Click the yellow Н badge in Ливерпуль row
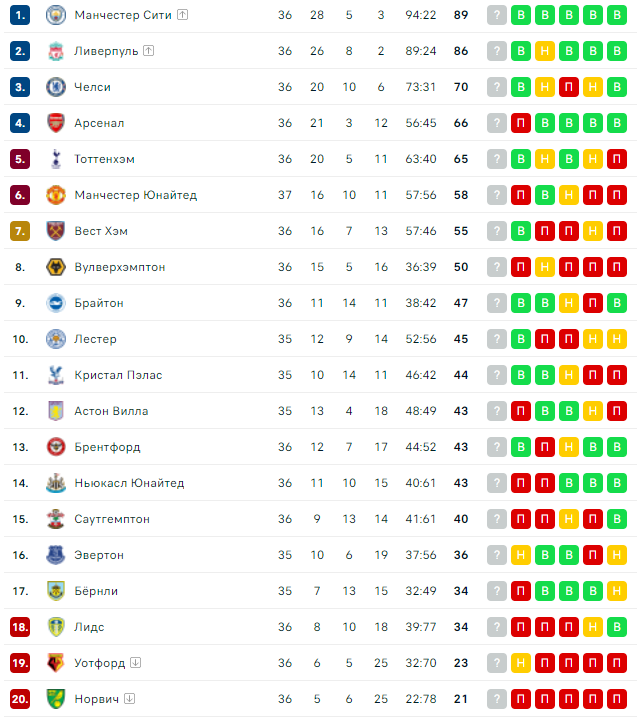This screenshot has height=719, width=640. point(545,51)
